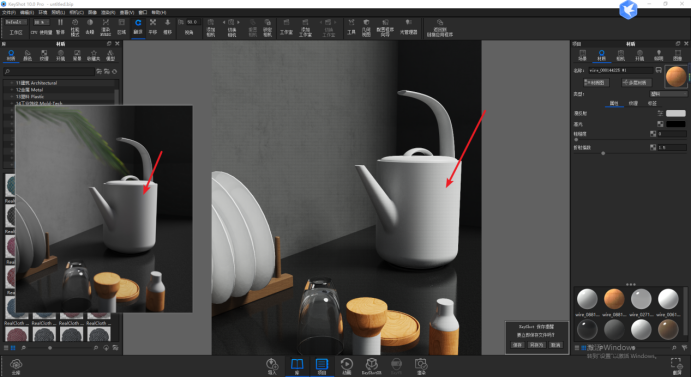Toggle texture icon for Specular row
692x378 pixels.
coord(660,124)
